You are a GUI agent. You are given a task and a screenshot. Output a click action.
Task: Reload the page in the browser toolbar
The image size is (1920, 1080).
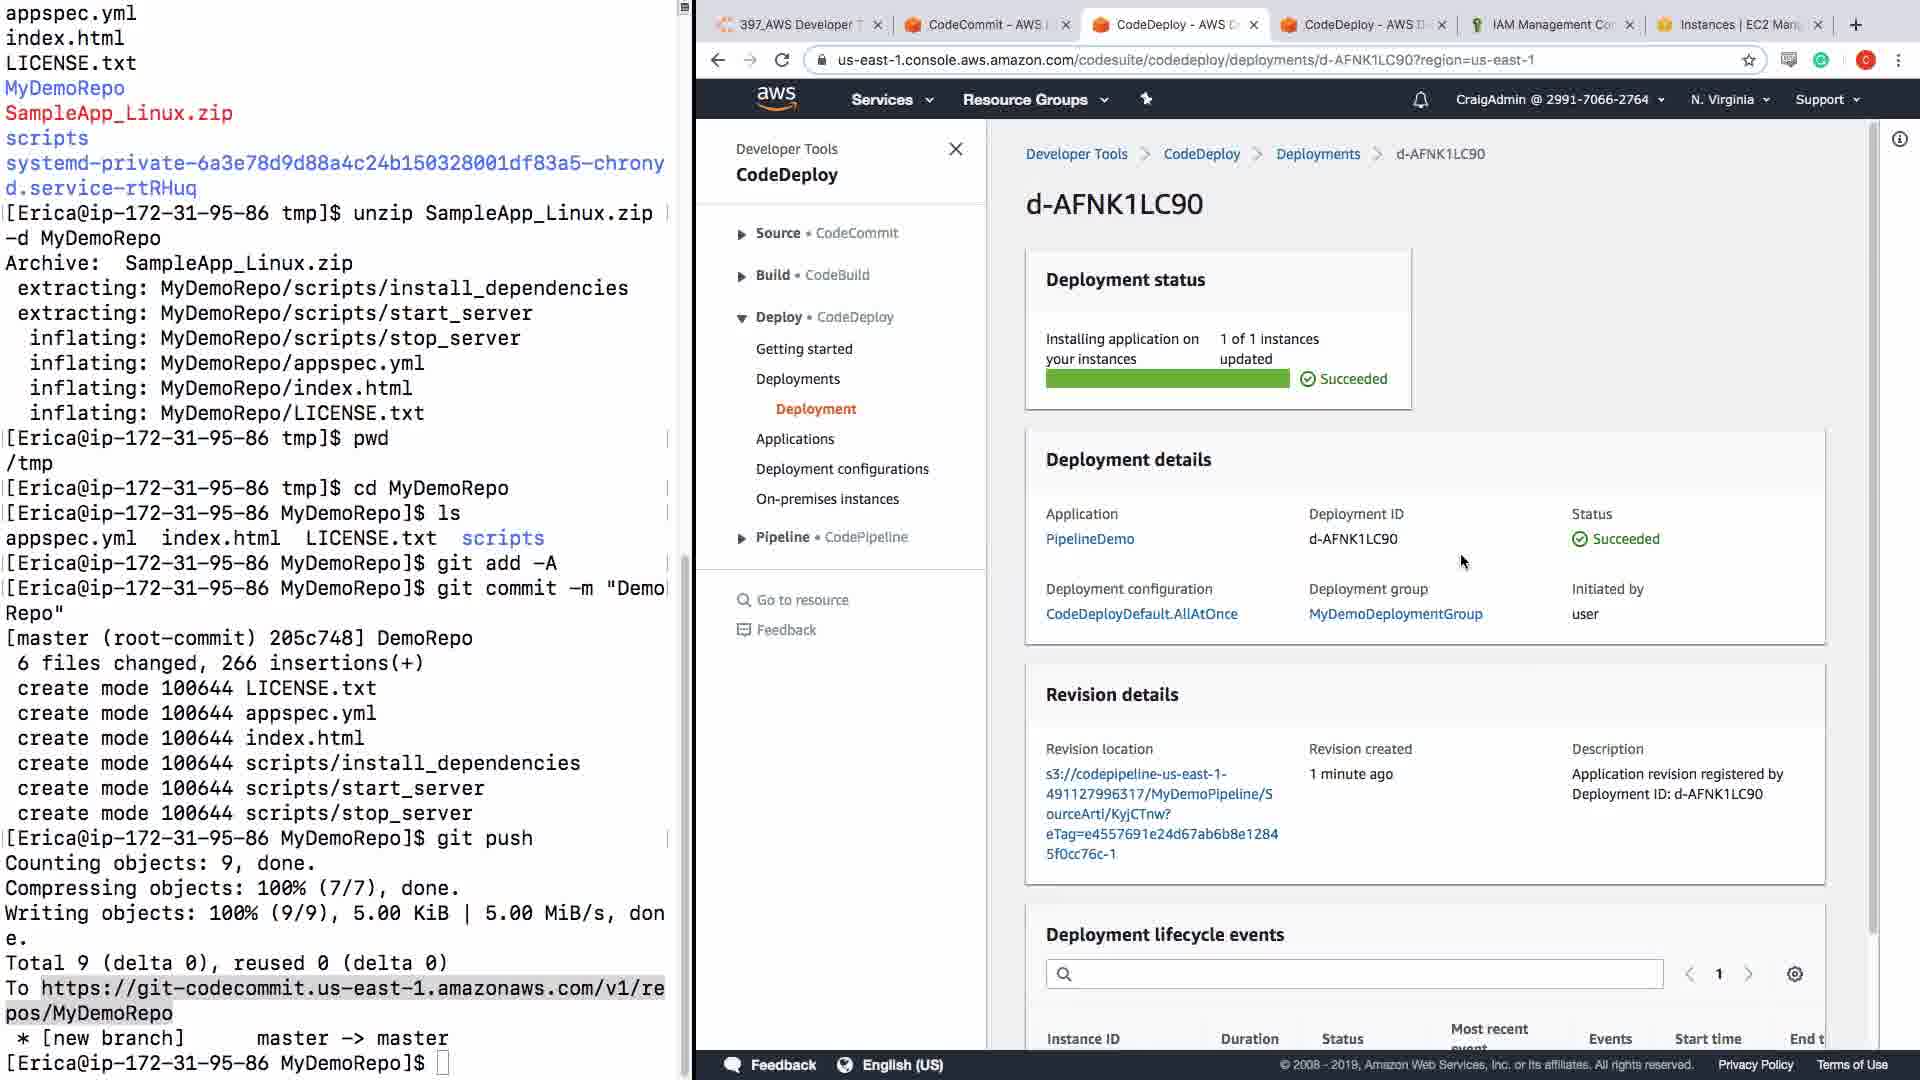[782, 60]
